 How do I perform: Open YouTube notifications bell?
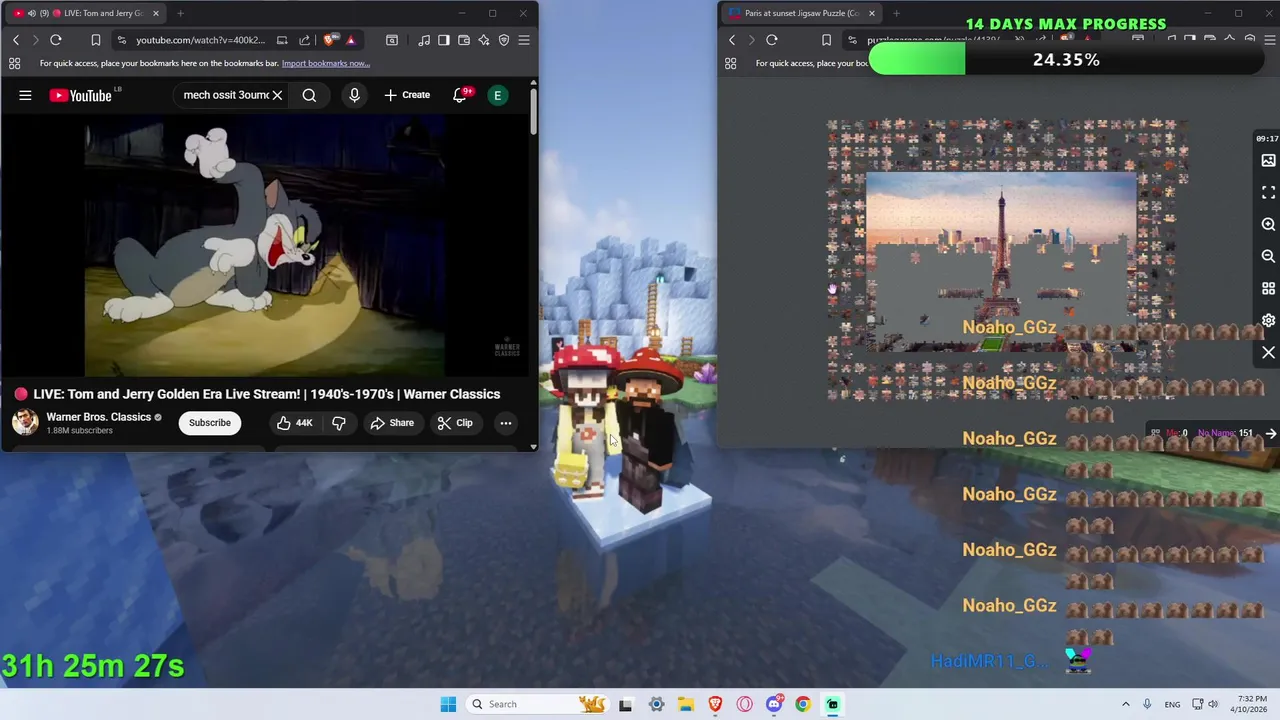coord(460,95)
